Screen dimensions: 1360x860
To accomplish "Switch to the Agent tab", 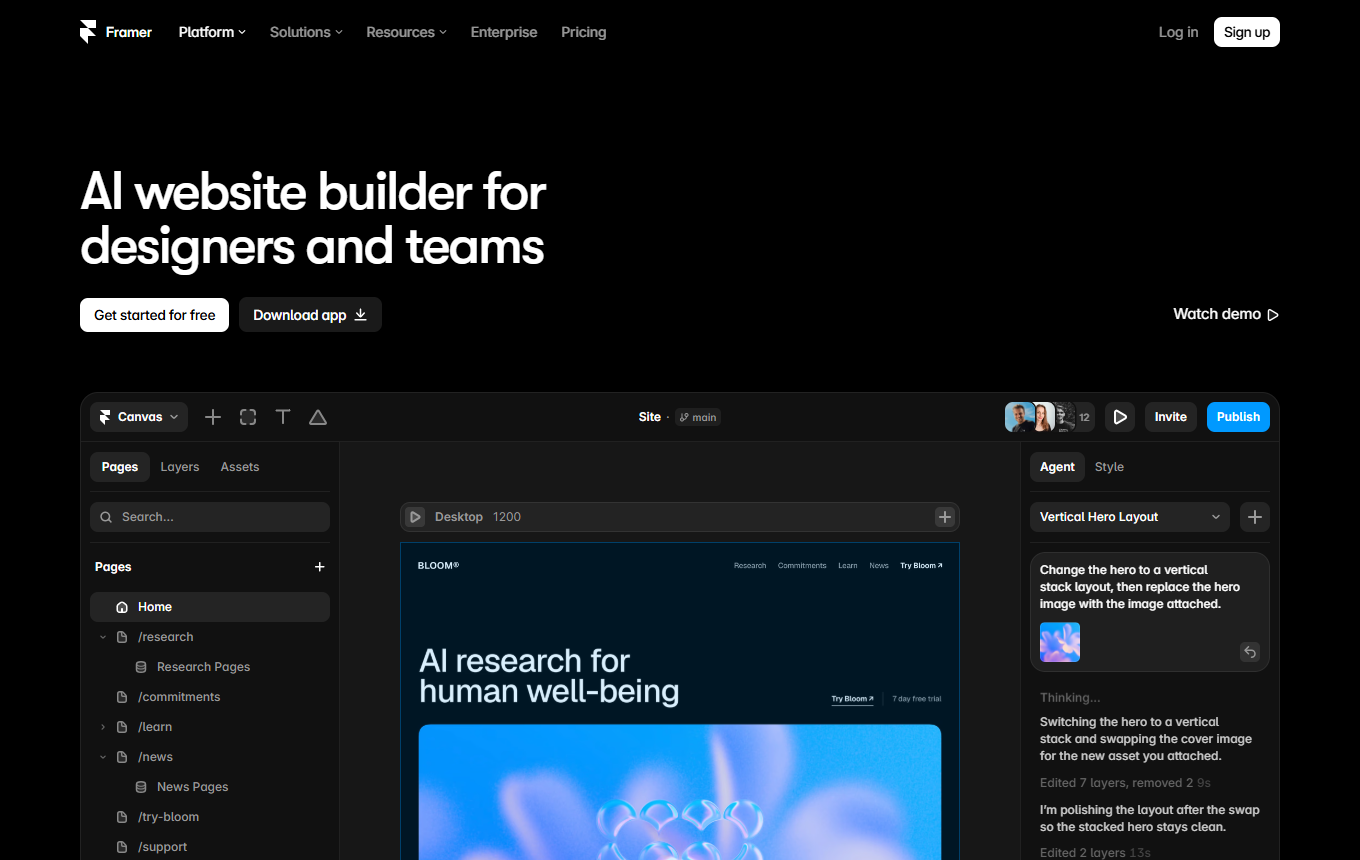I will pos(1057,467).
